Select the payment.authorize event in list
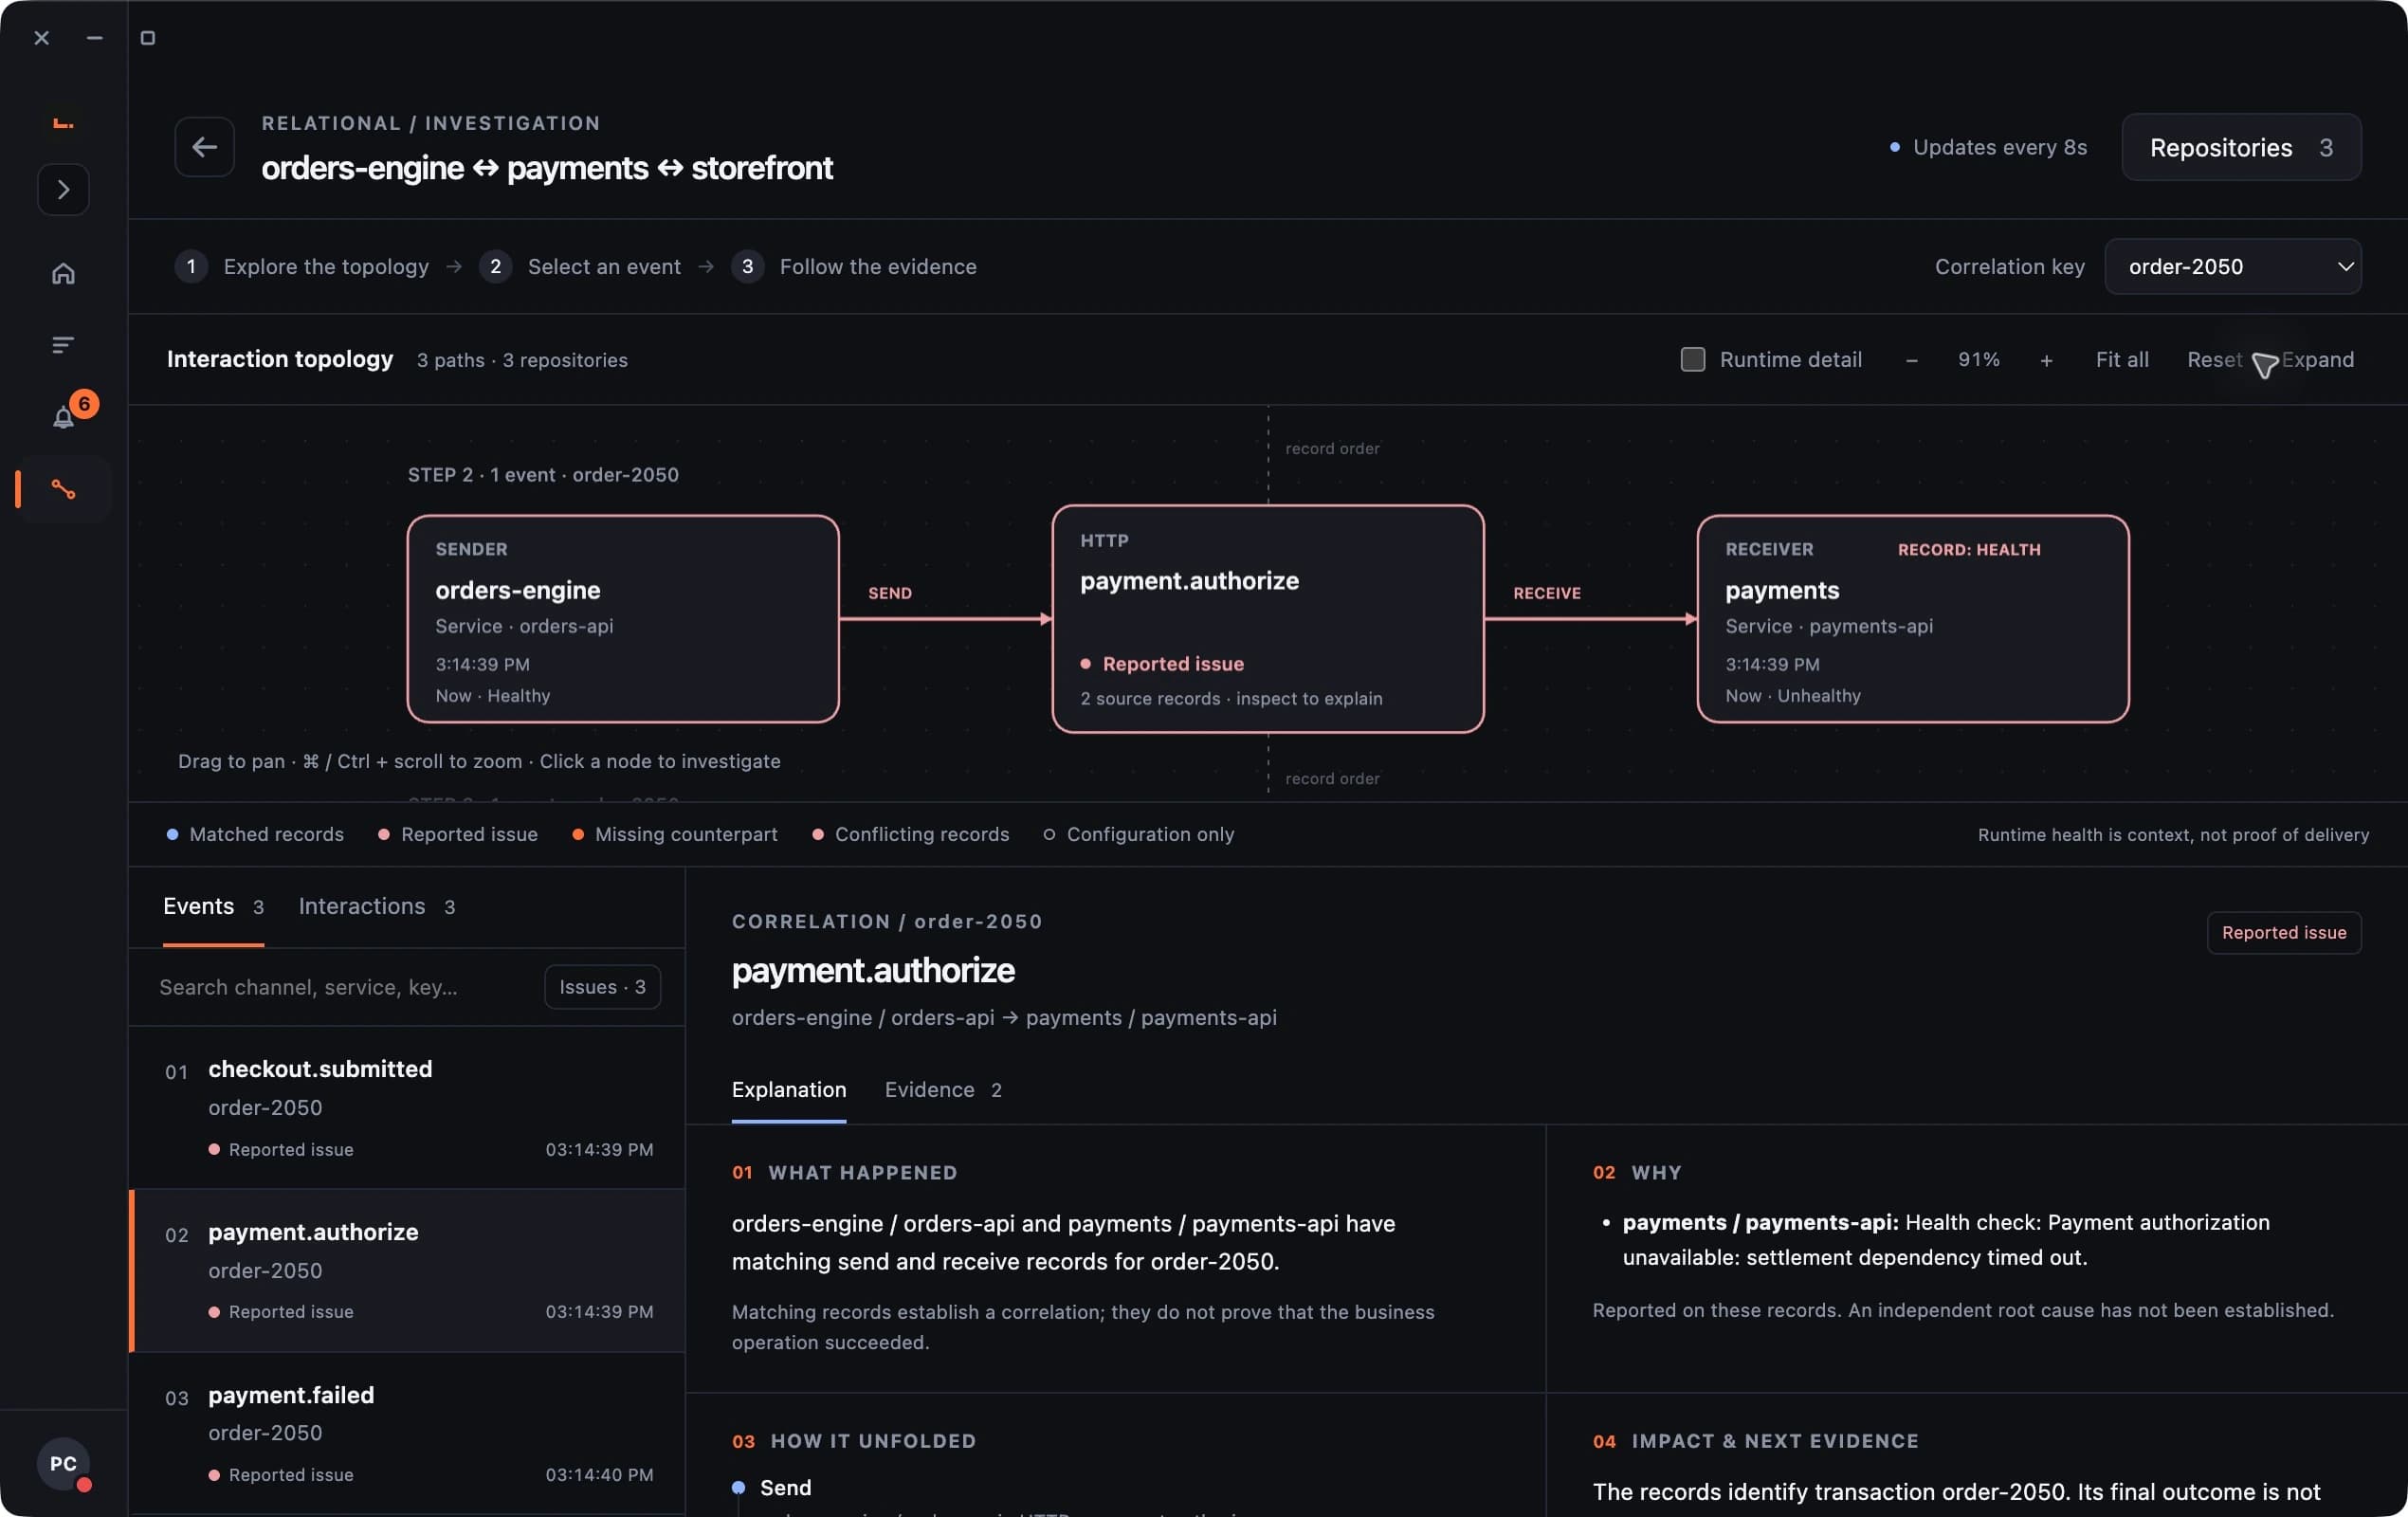 click(407, 1271)
